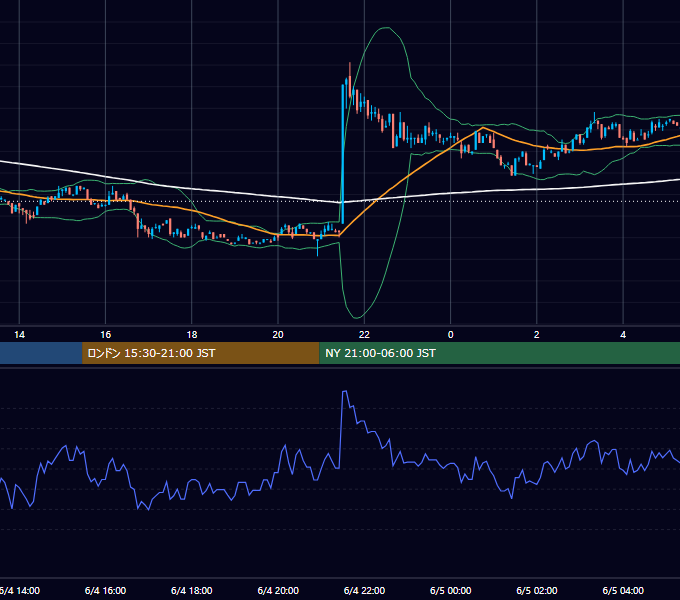680x600 pixels.
Task: Click hour label 16 on upper axis
Action: 105,335
